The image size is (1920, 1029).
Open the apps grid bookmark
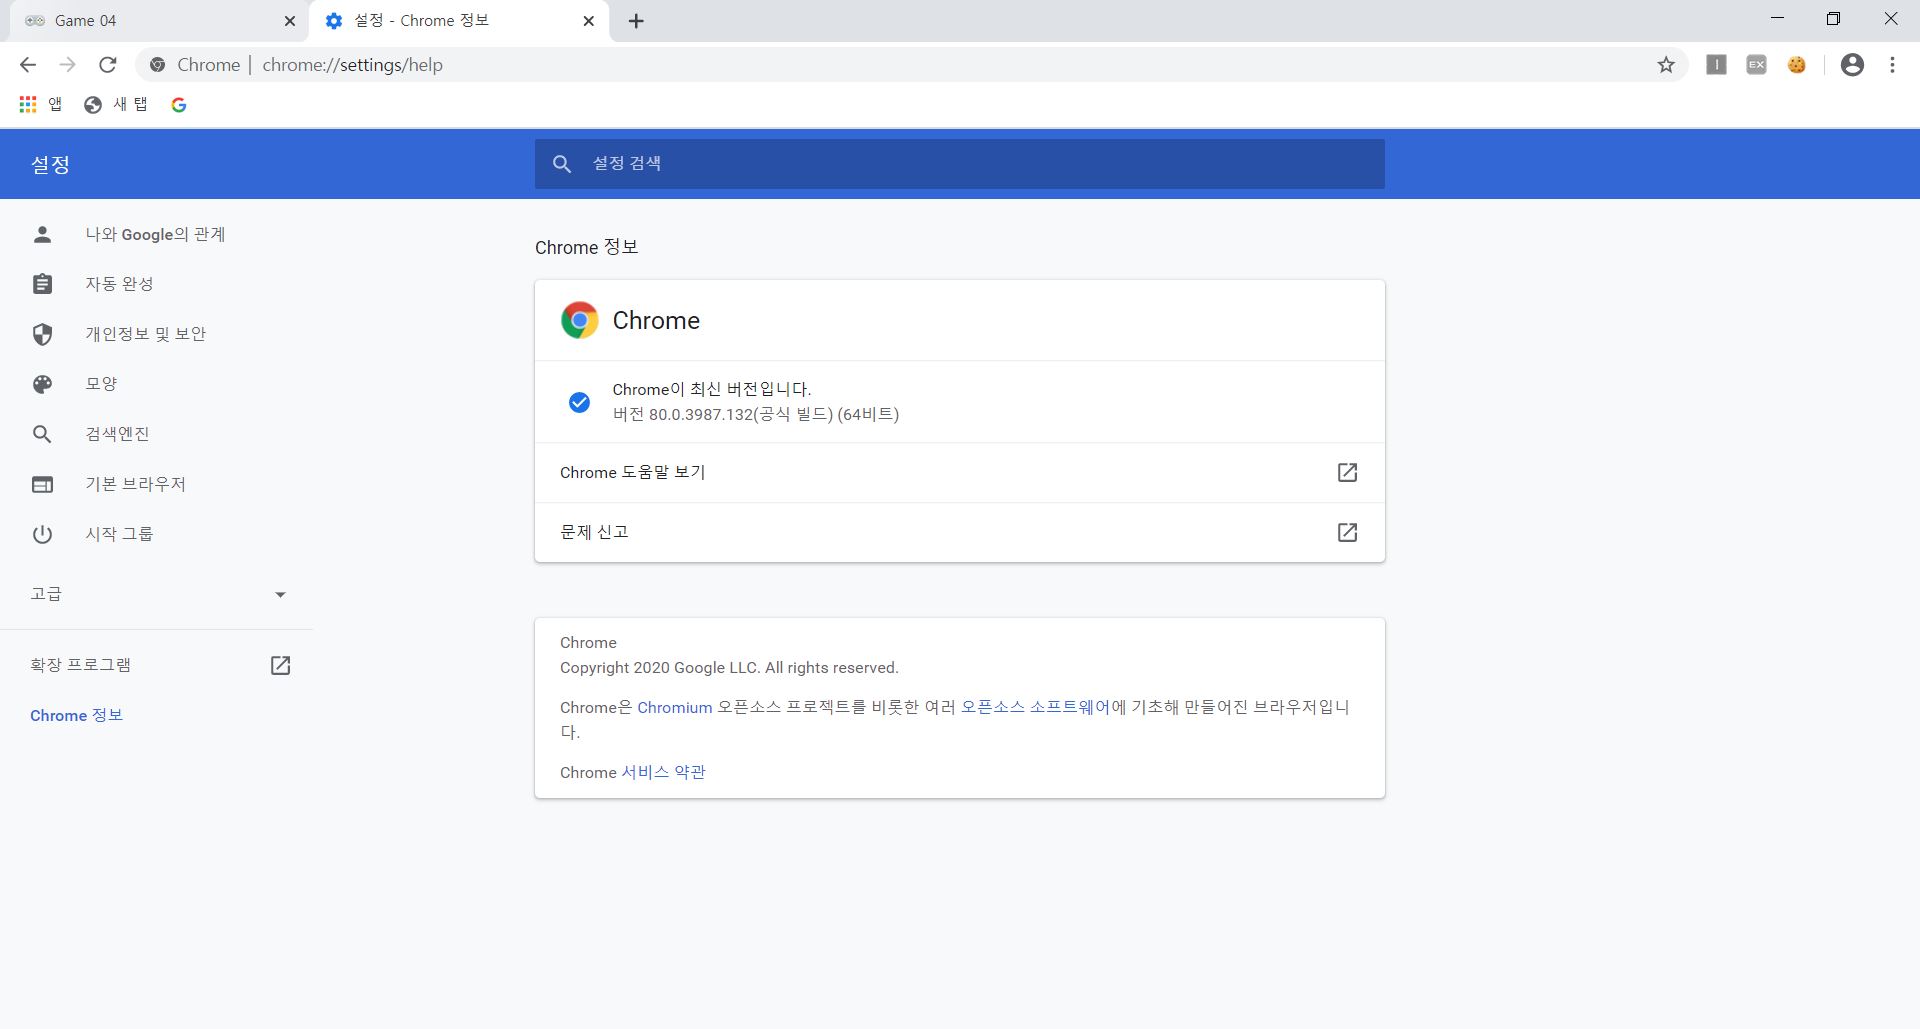41,105
